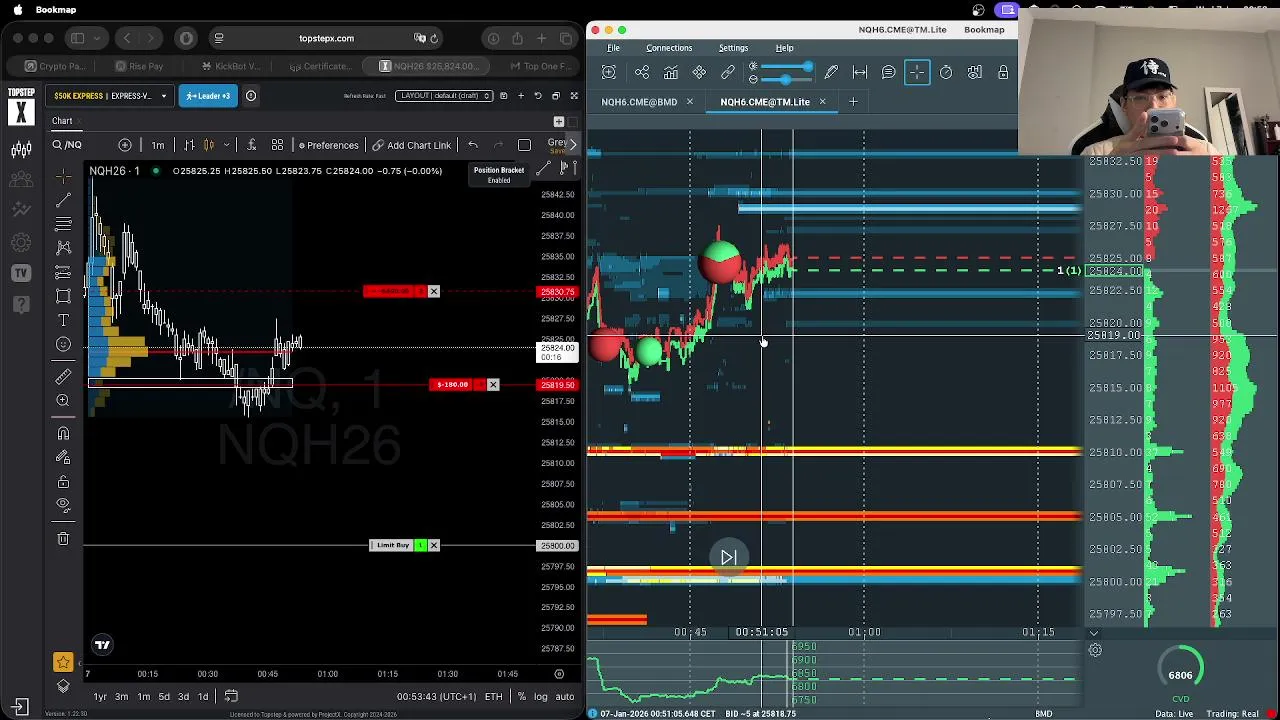Click the Bookmap diamond-grid add-ons icon
The image size is (1280, 720).
pyautogui.click(x=699, y=72)
